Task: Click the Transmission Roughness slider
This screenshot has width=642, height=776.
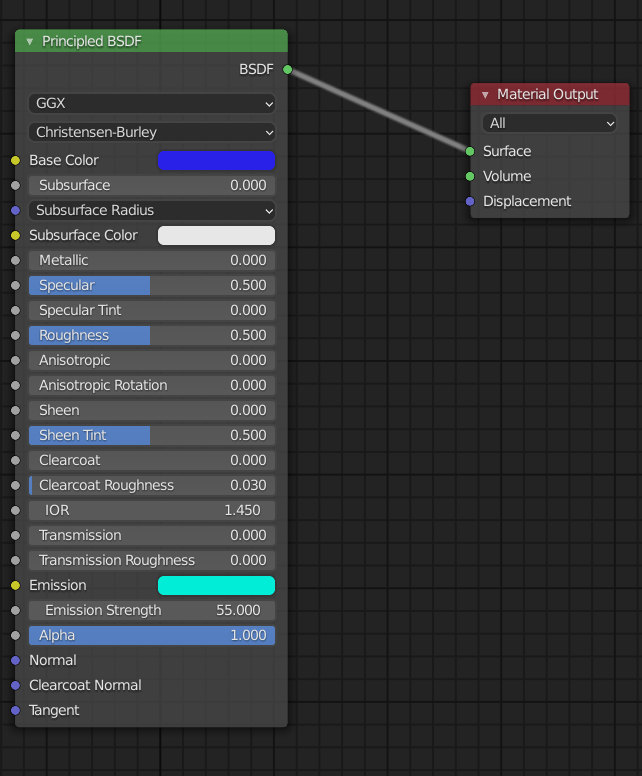Action: (152, 560)
